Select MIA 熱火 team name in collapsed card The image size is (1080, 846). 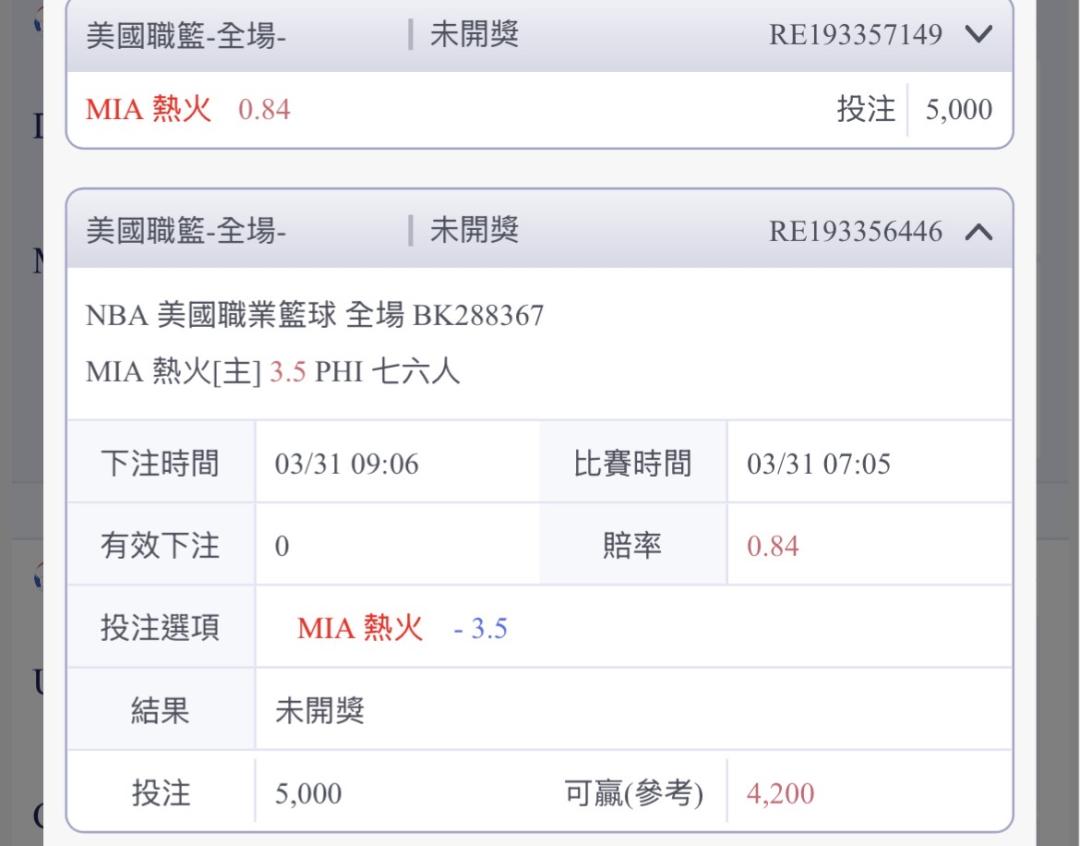(x=149, y=109)
